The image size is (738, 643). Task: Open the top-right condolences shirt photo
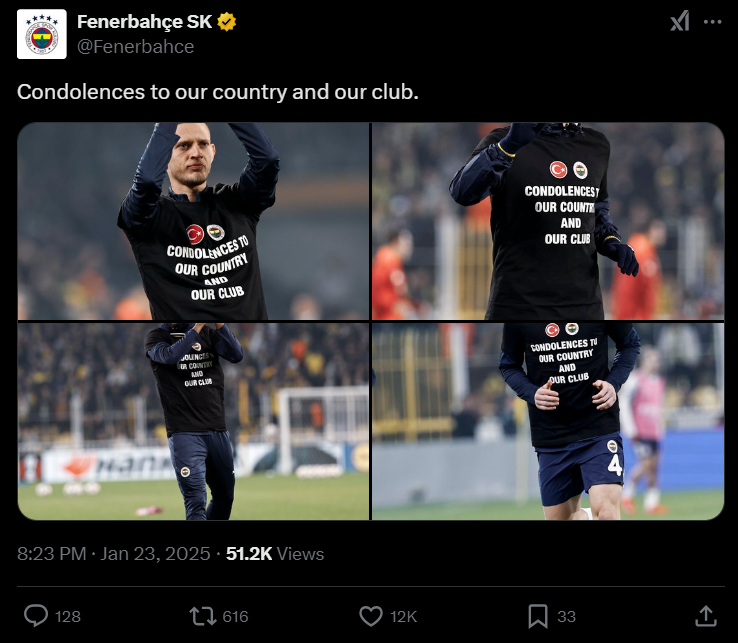coord(548,221)
